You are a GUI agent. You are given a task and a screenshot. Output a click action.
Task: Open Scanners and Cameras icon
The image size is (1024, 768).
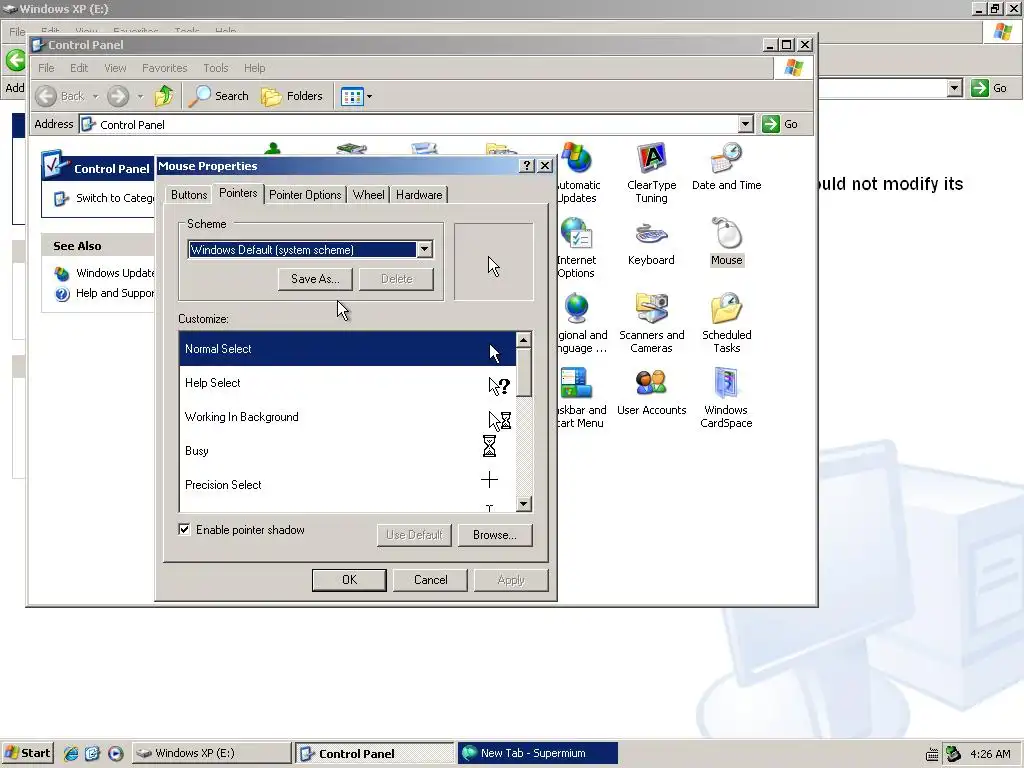pos(651,323)
